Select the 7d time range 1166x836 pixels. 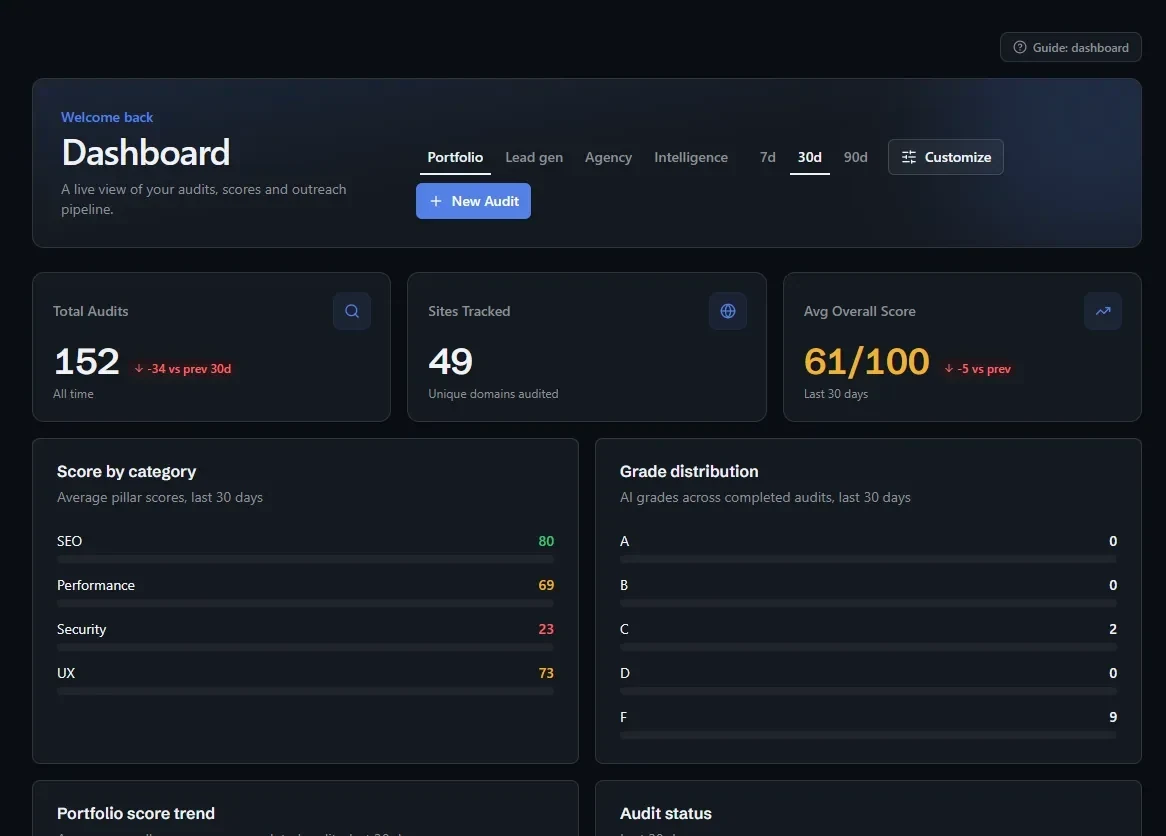767,157
